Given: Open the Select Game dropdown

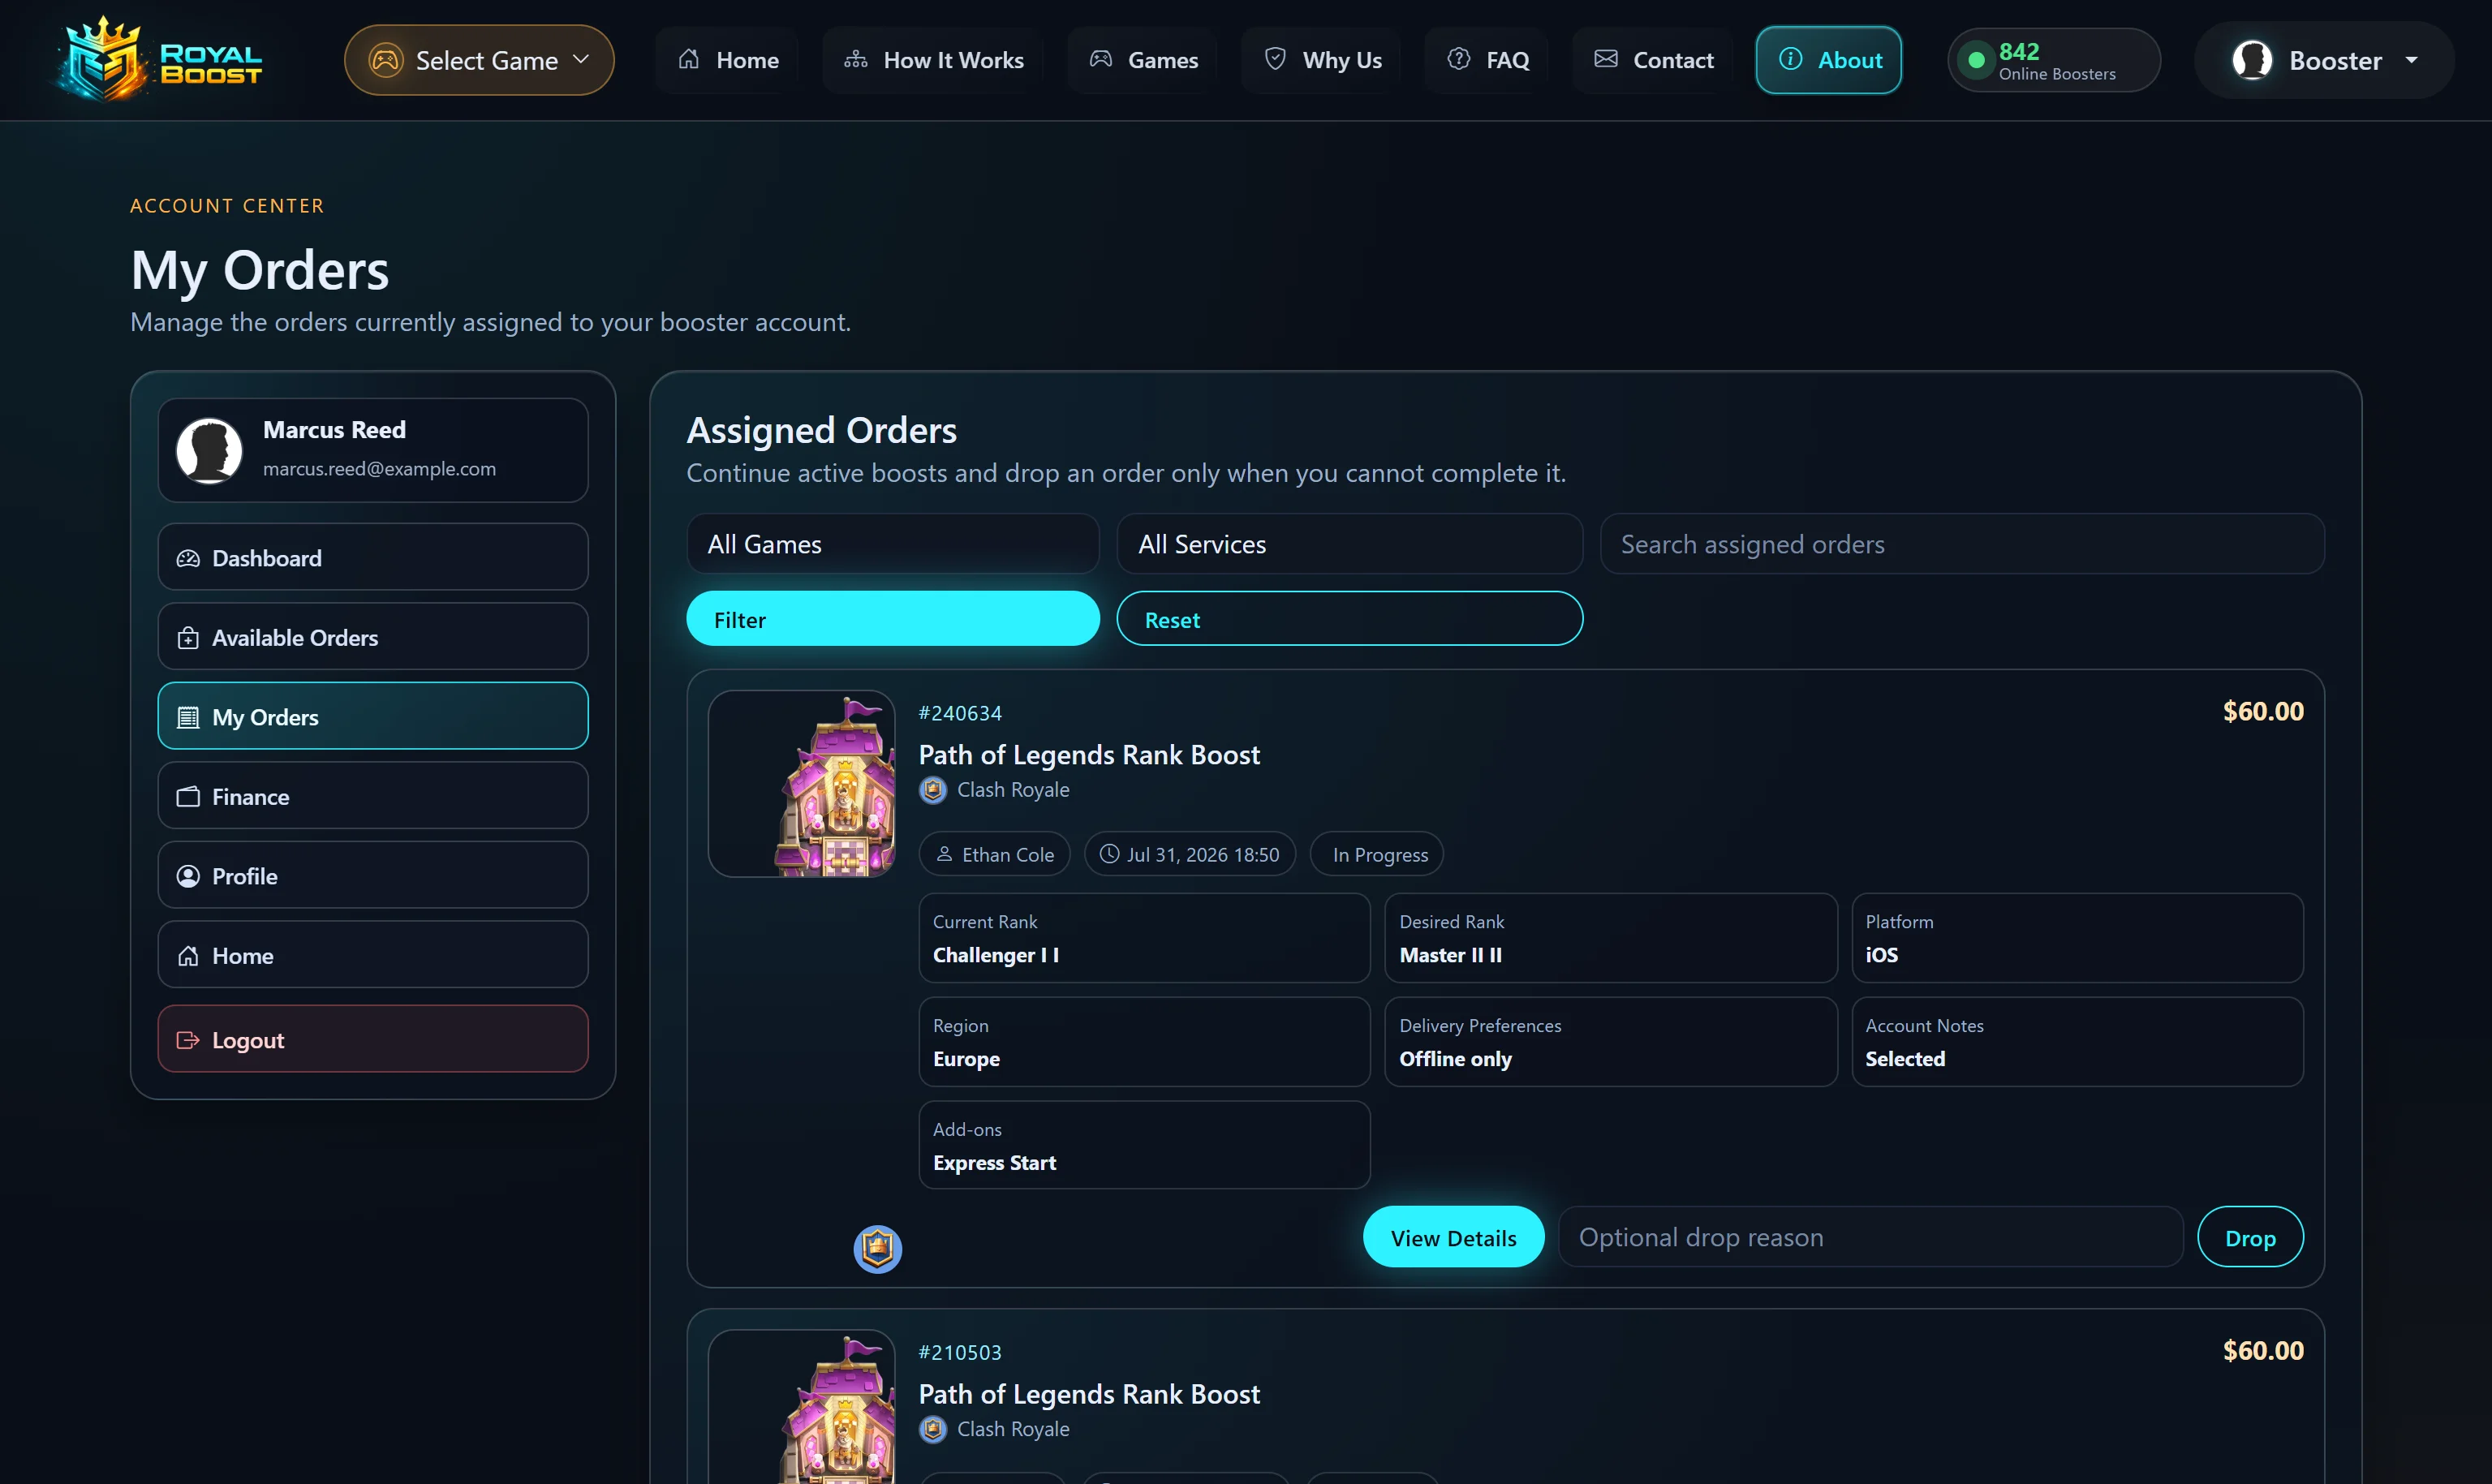Looking at the screenshot, I should [479, 60].
